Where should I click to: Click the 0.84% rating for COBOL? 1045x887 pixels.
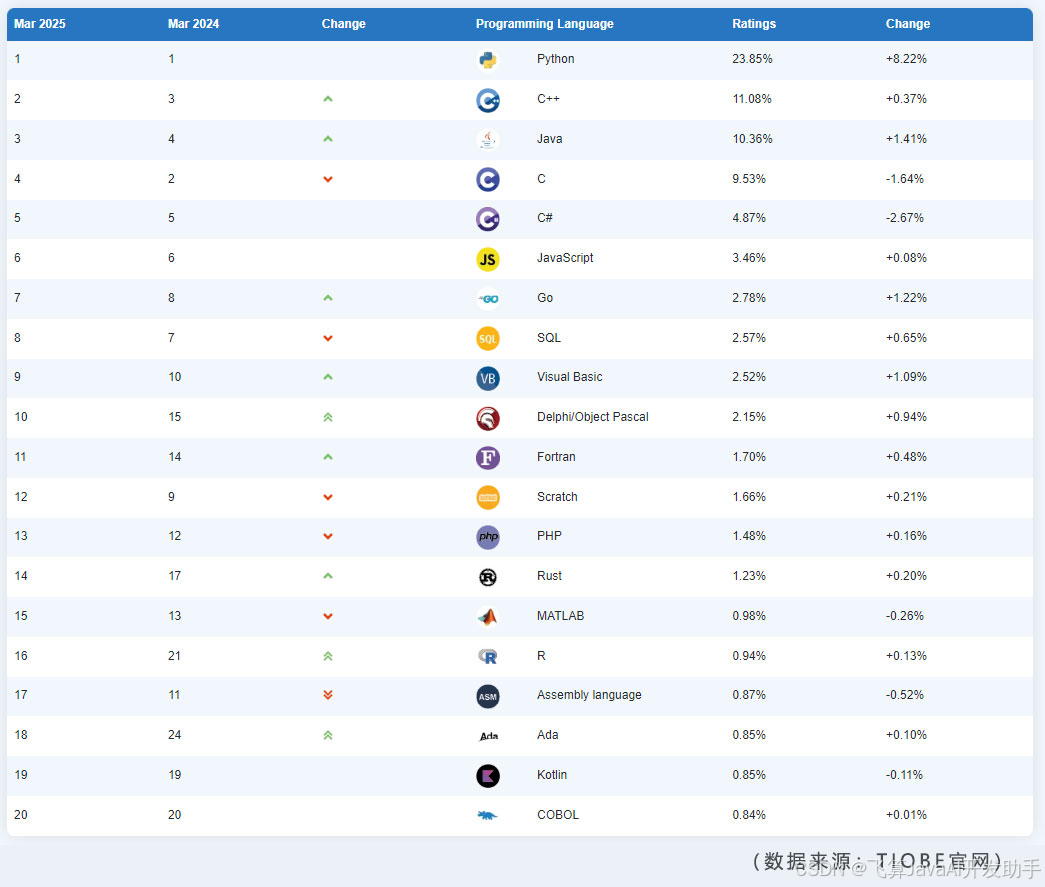point(748,814)
